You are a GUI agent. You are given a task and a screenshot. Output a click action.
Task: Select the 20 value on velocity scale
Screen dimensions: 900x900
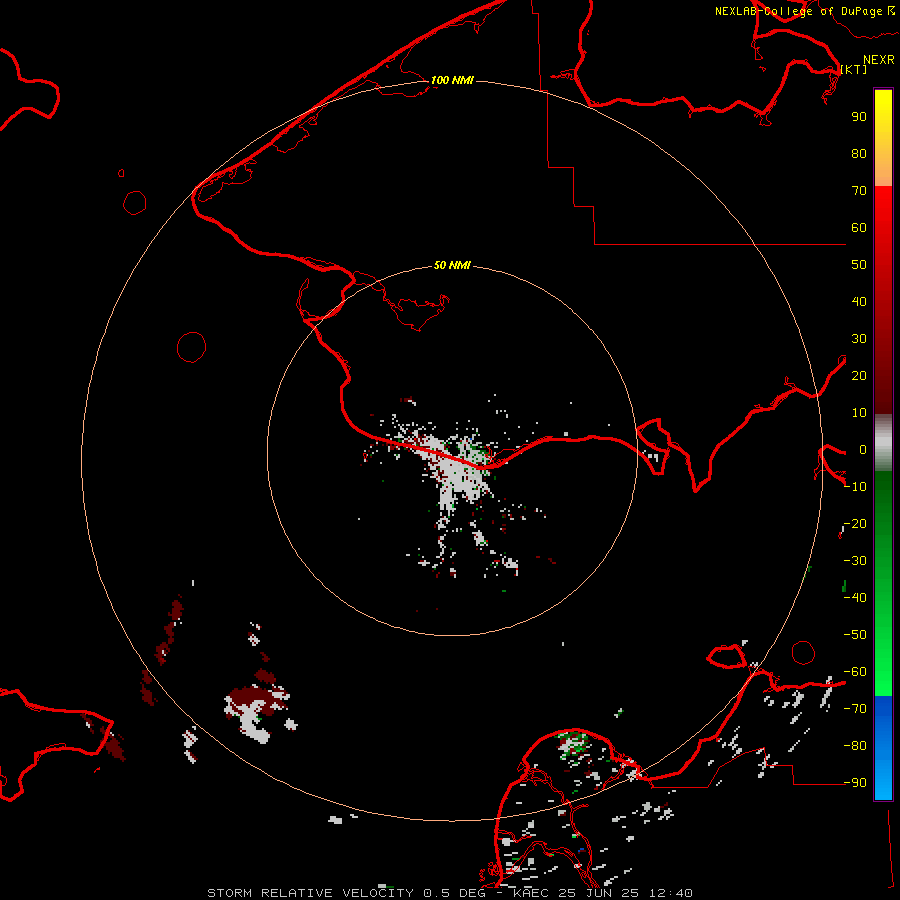click(859, 376)
